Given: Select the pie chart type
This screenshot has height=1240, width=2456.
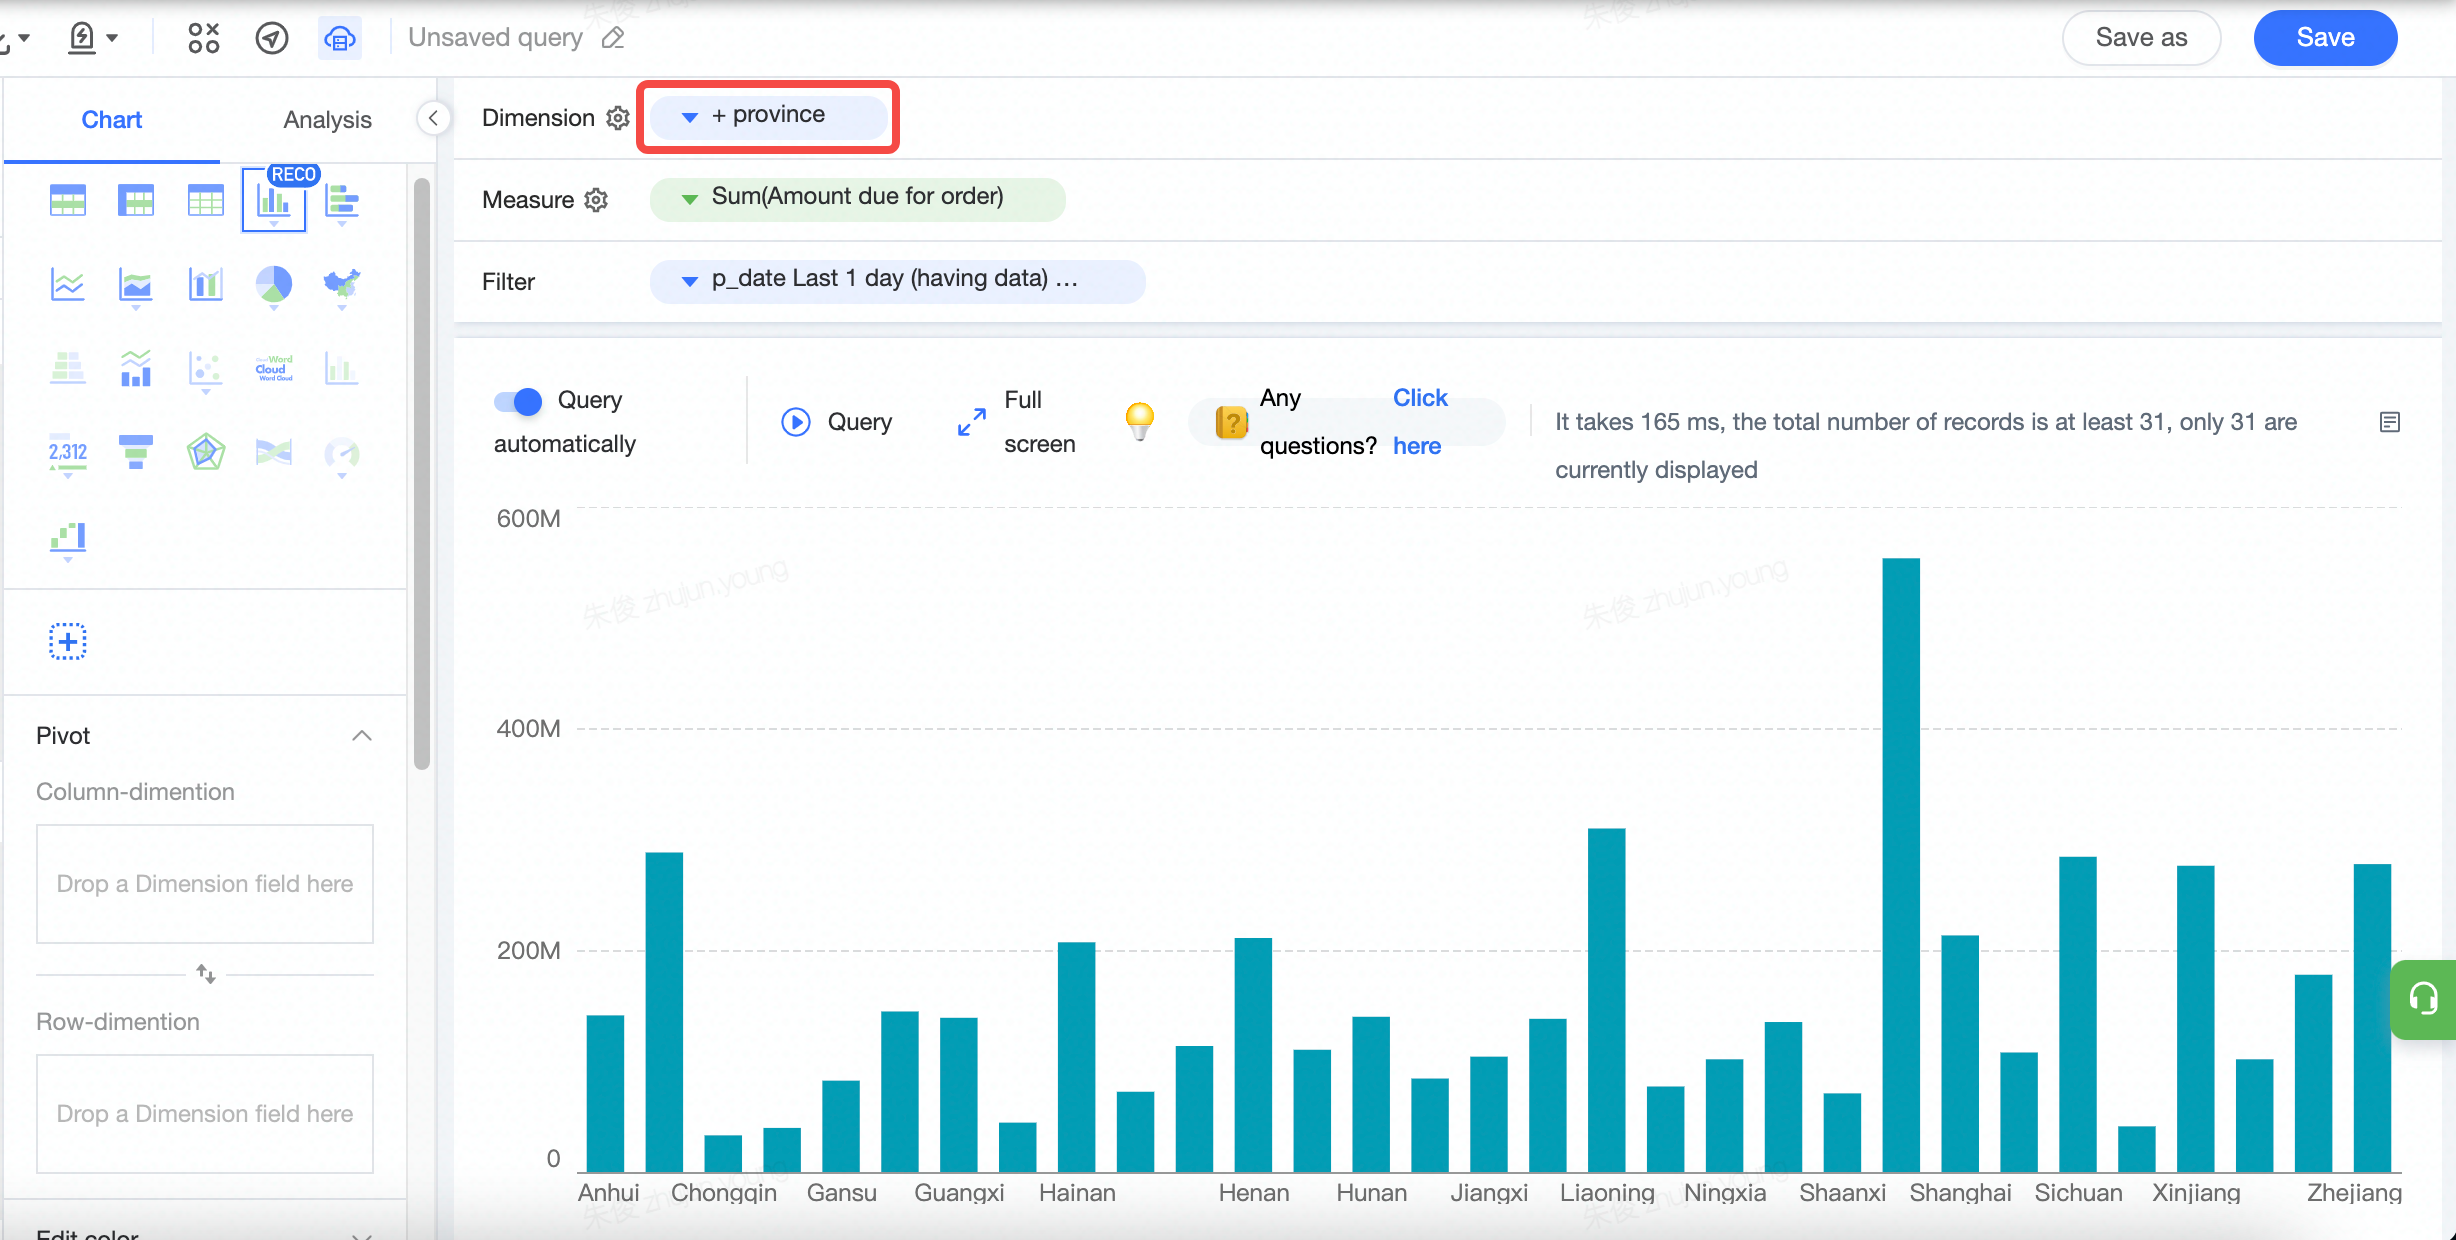Looking at the screenshot, I should (x=273, y=285).
